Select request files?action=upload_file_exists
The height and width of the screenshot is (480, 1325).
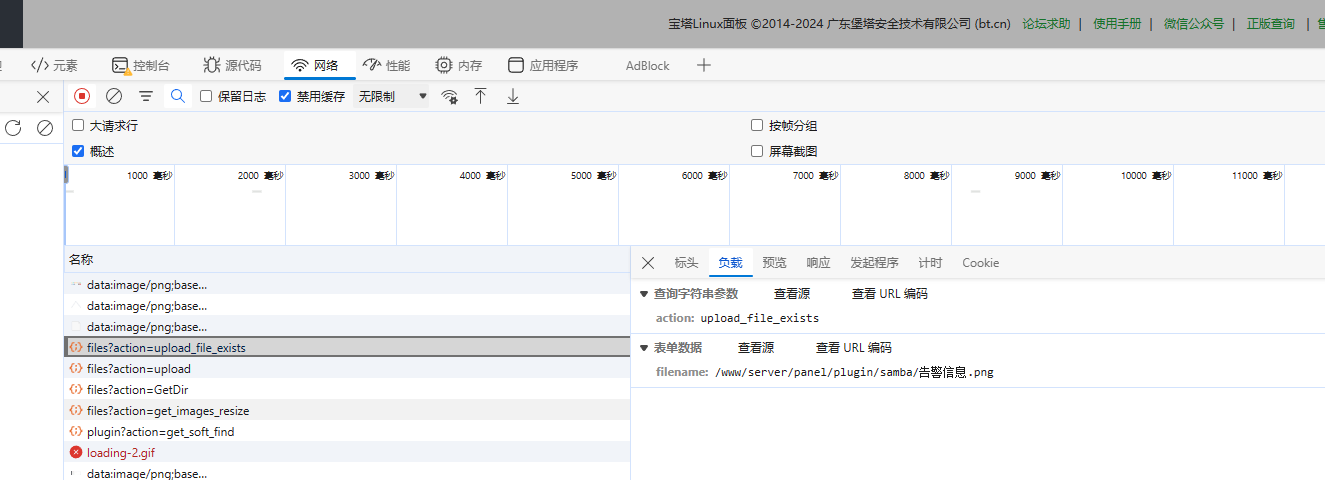click(x=347, y=347)
